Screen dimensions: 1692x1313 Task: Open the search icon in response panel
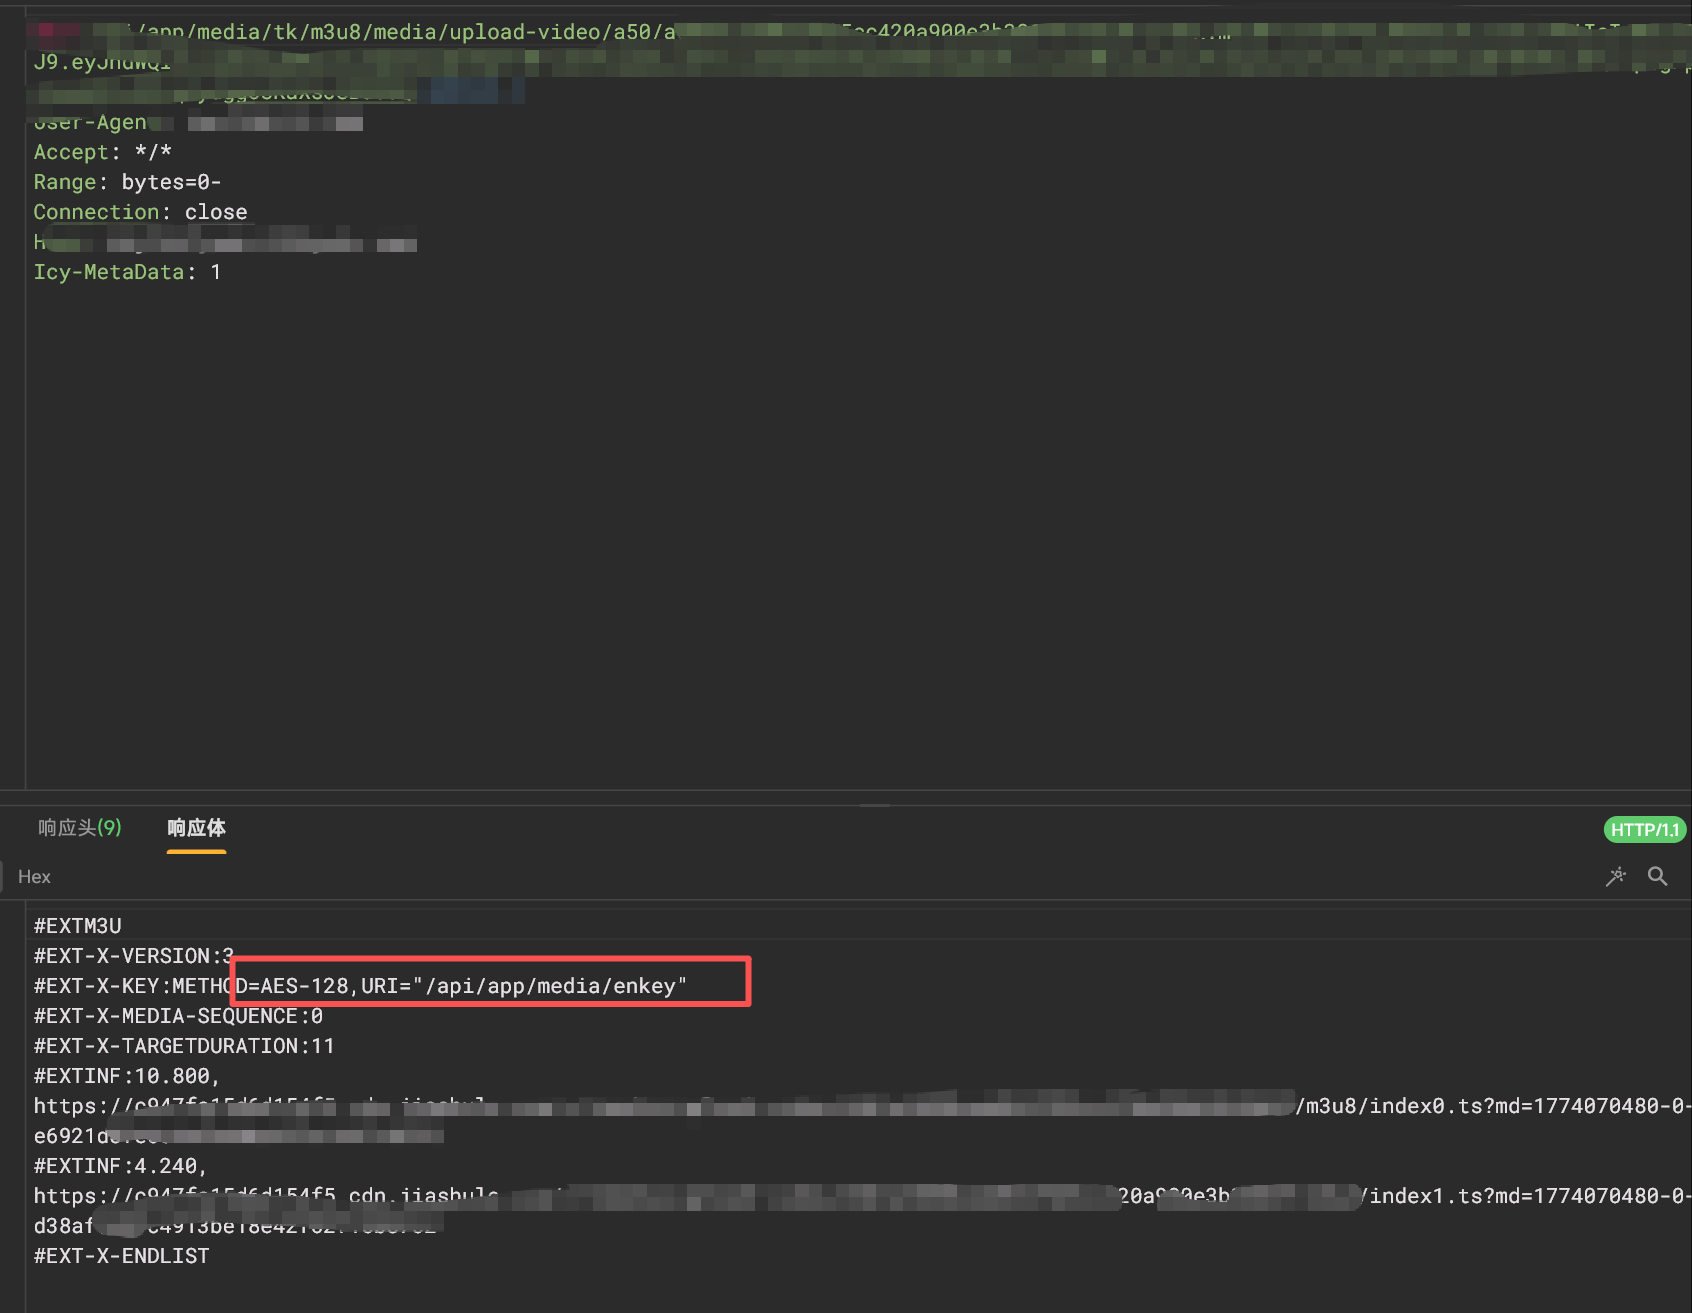(1657, 877)
